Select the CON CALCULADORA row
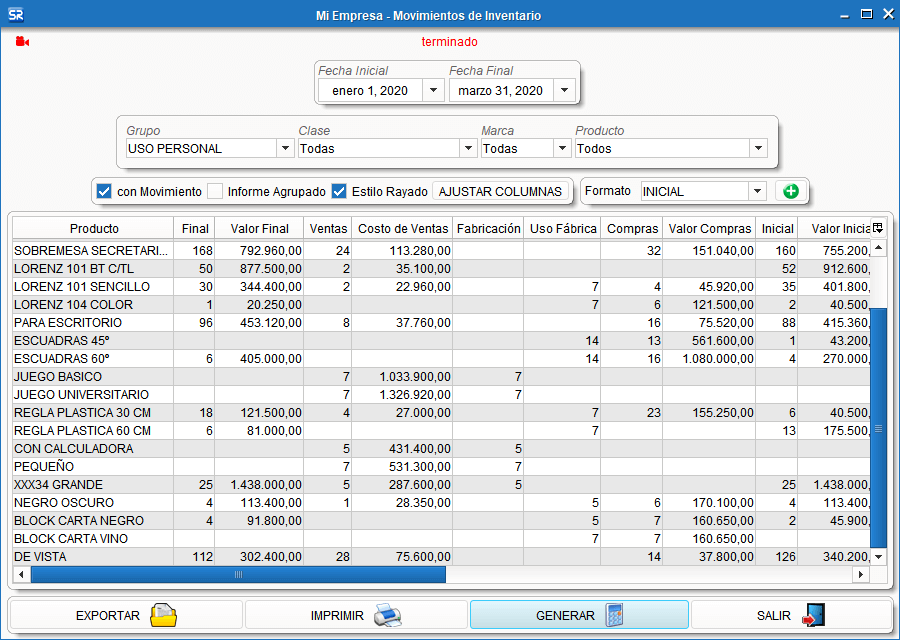The height and width of the screenshot is (640, 900). coord(441,449)
